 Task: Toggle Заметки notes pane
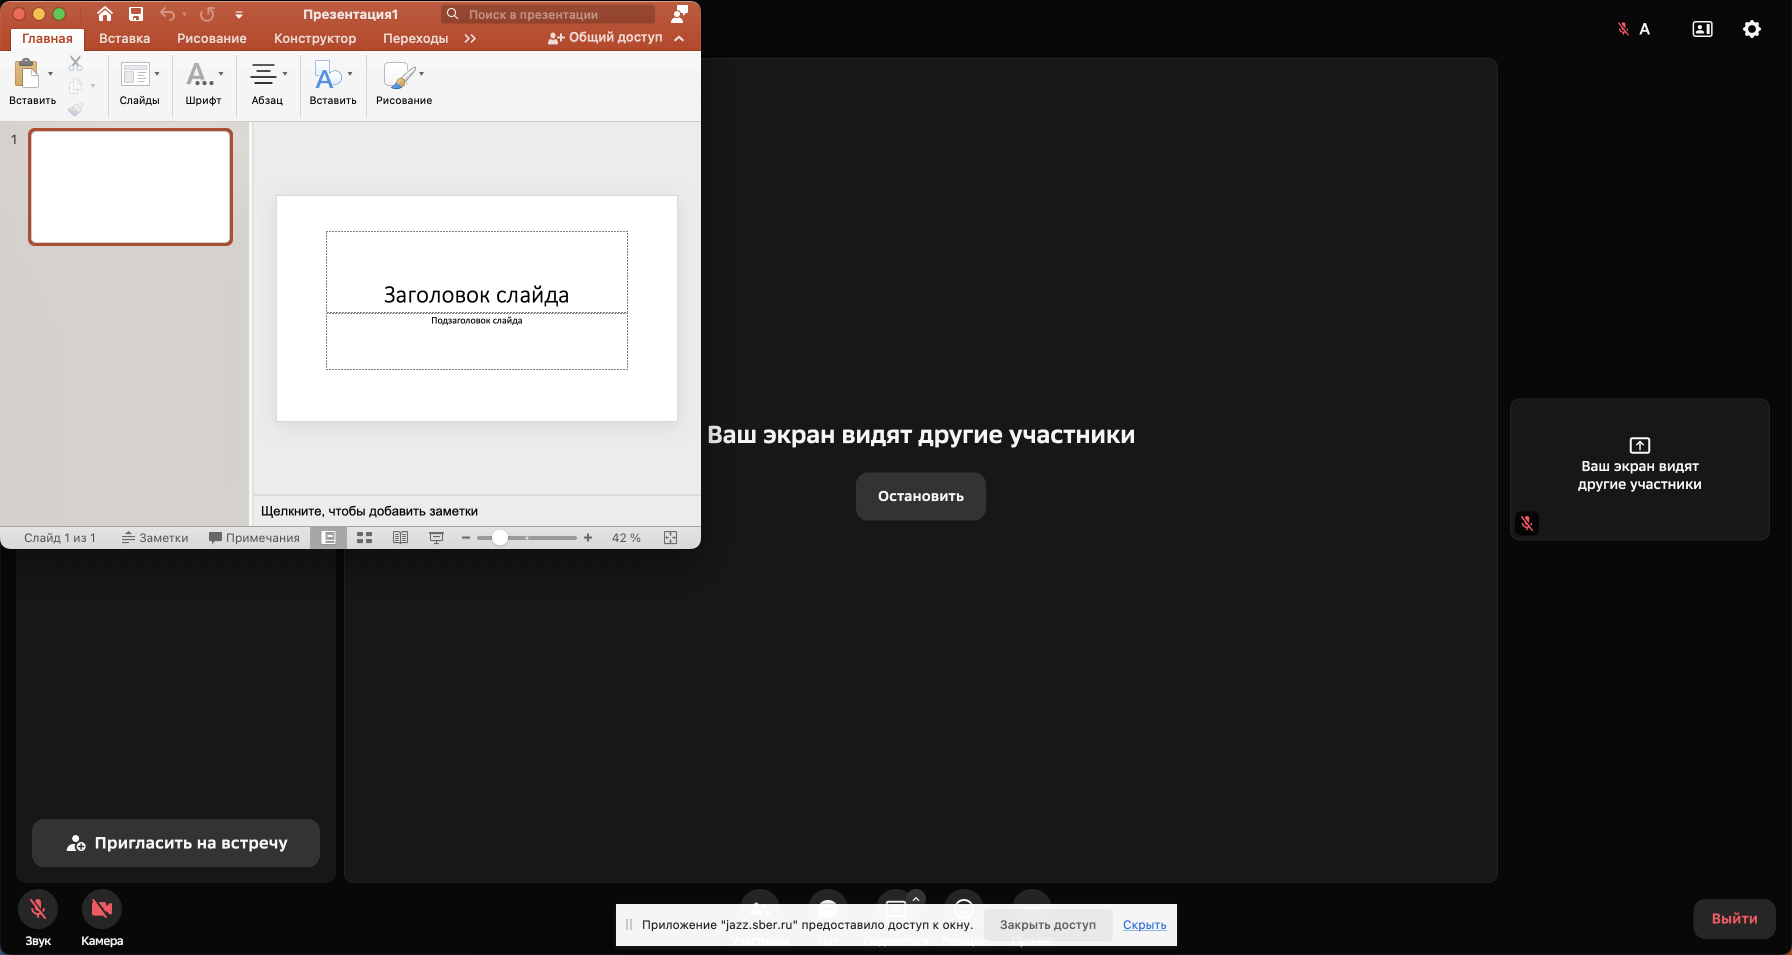(155, 538)
